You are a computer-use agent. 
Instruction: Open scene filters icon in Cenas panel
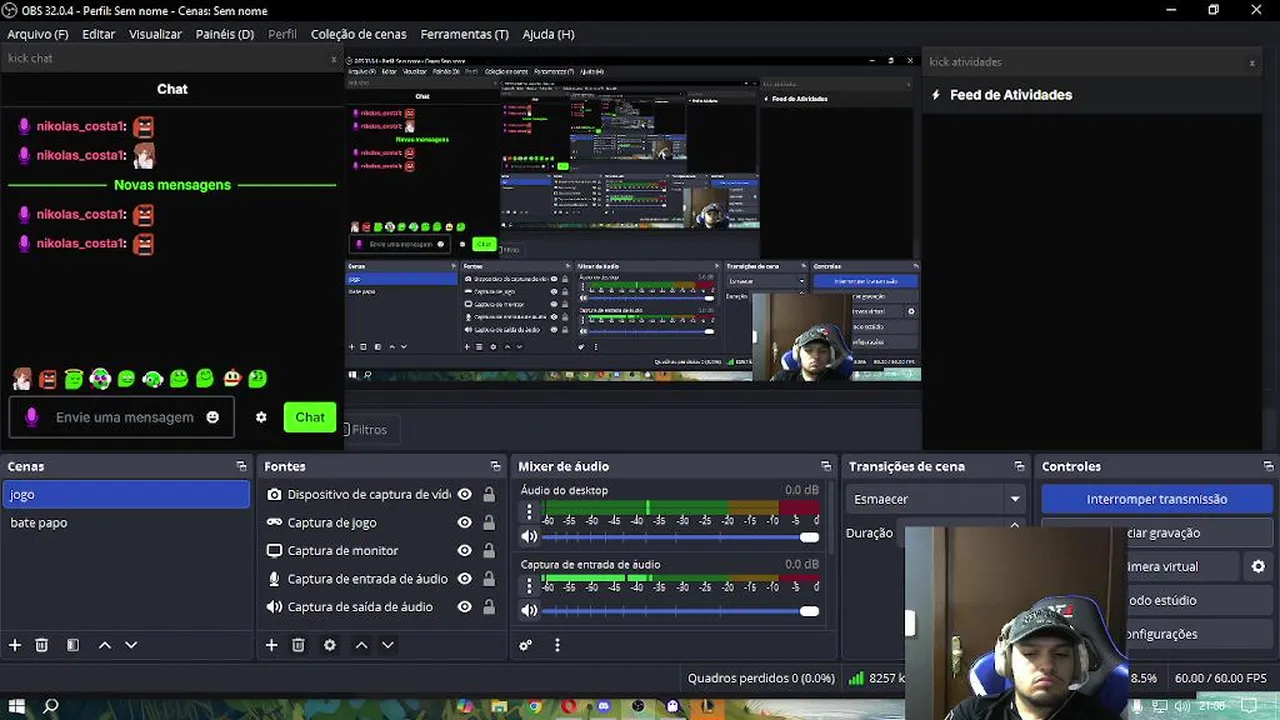pos(73,645)
